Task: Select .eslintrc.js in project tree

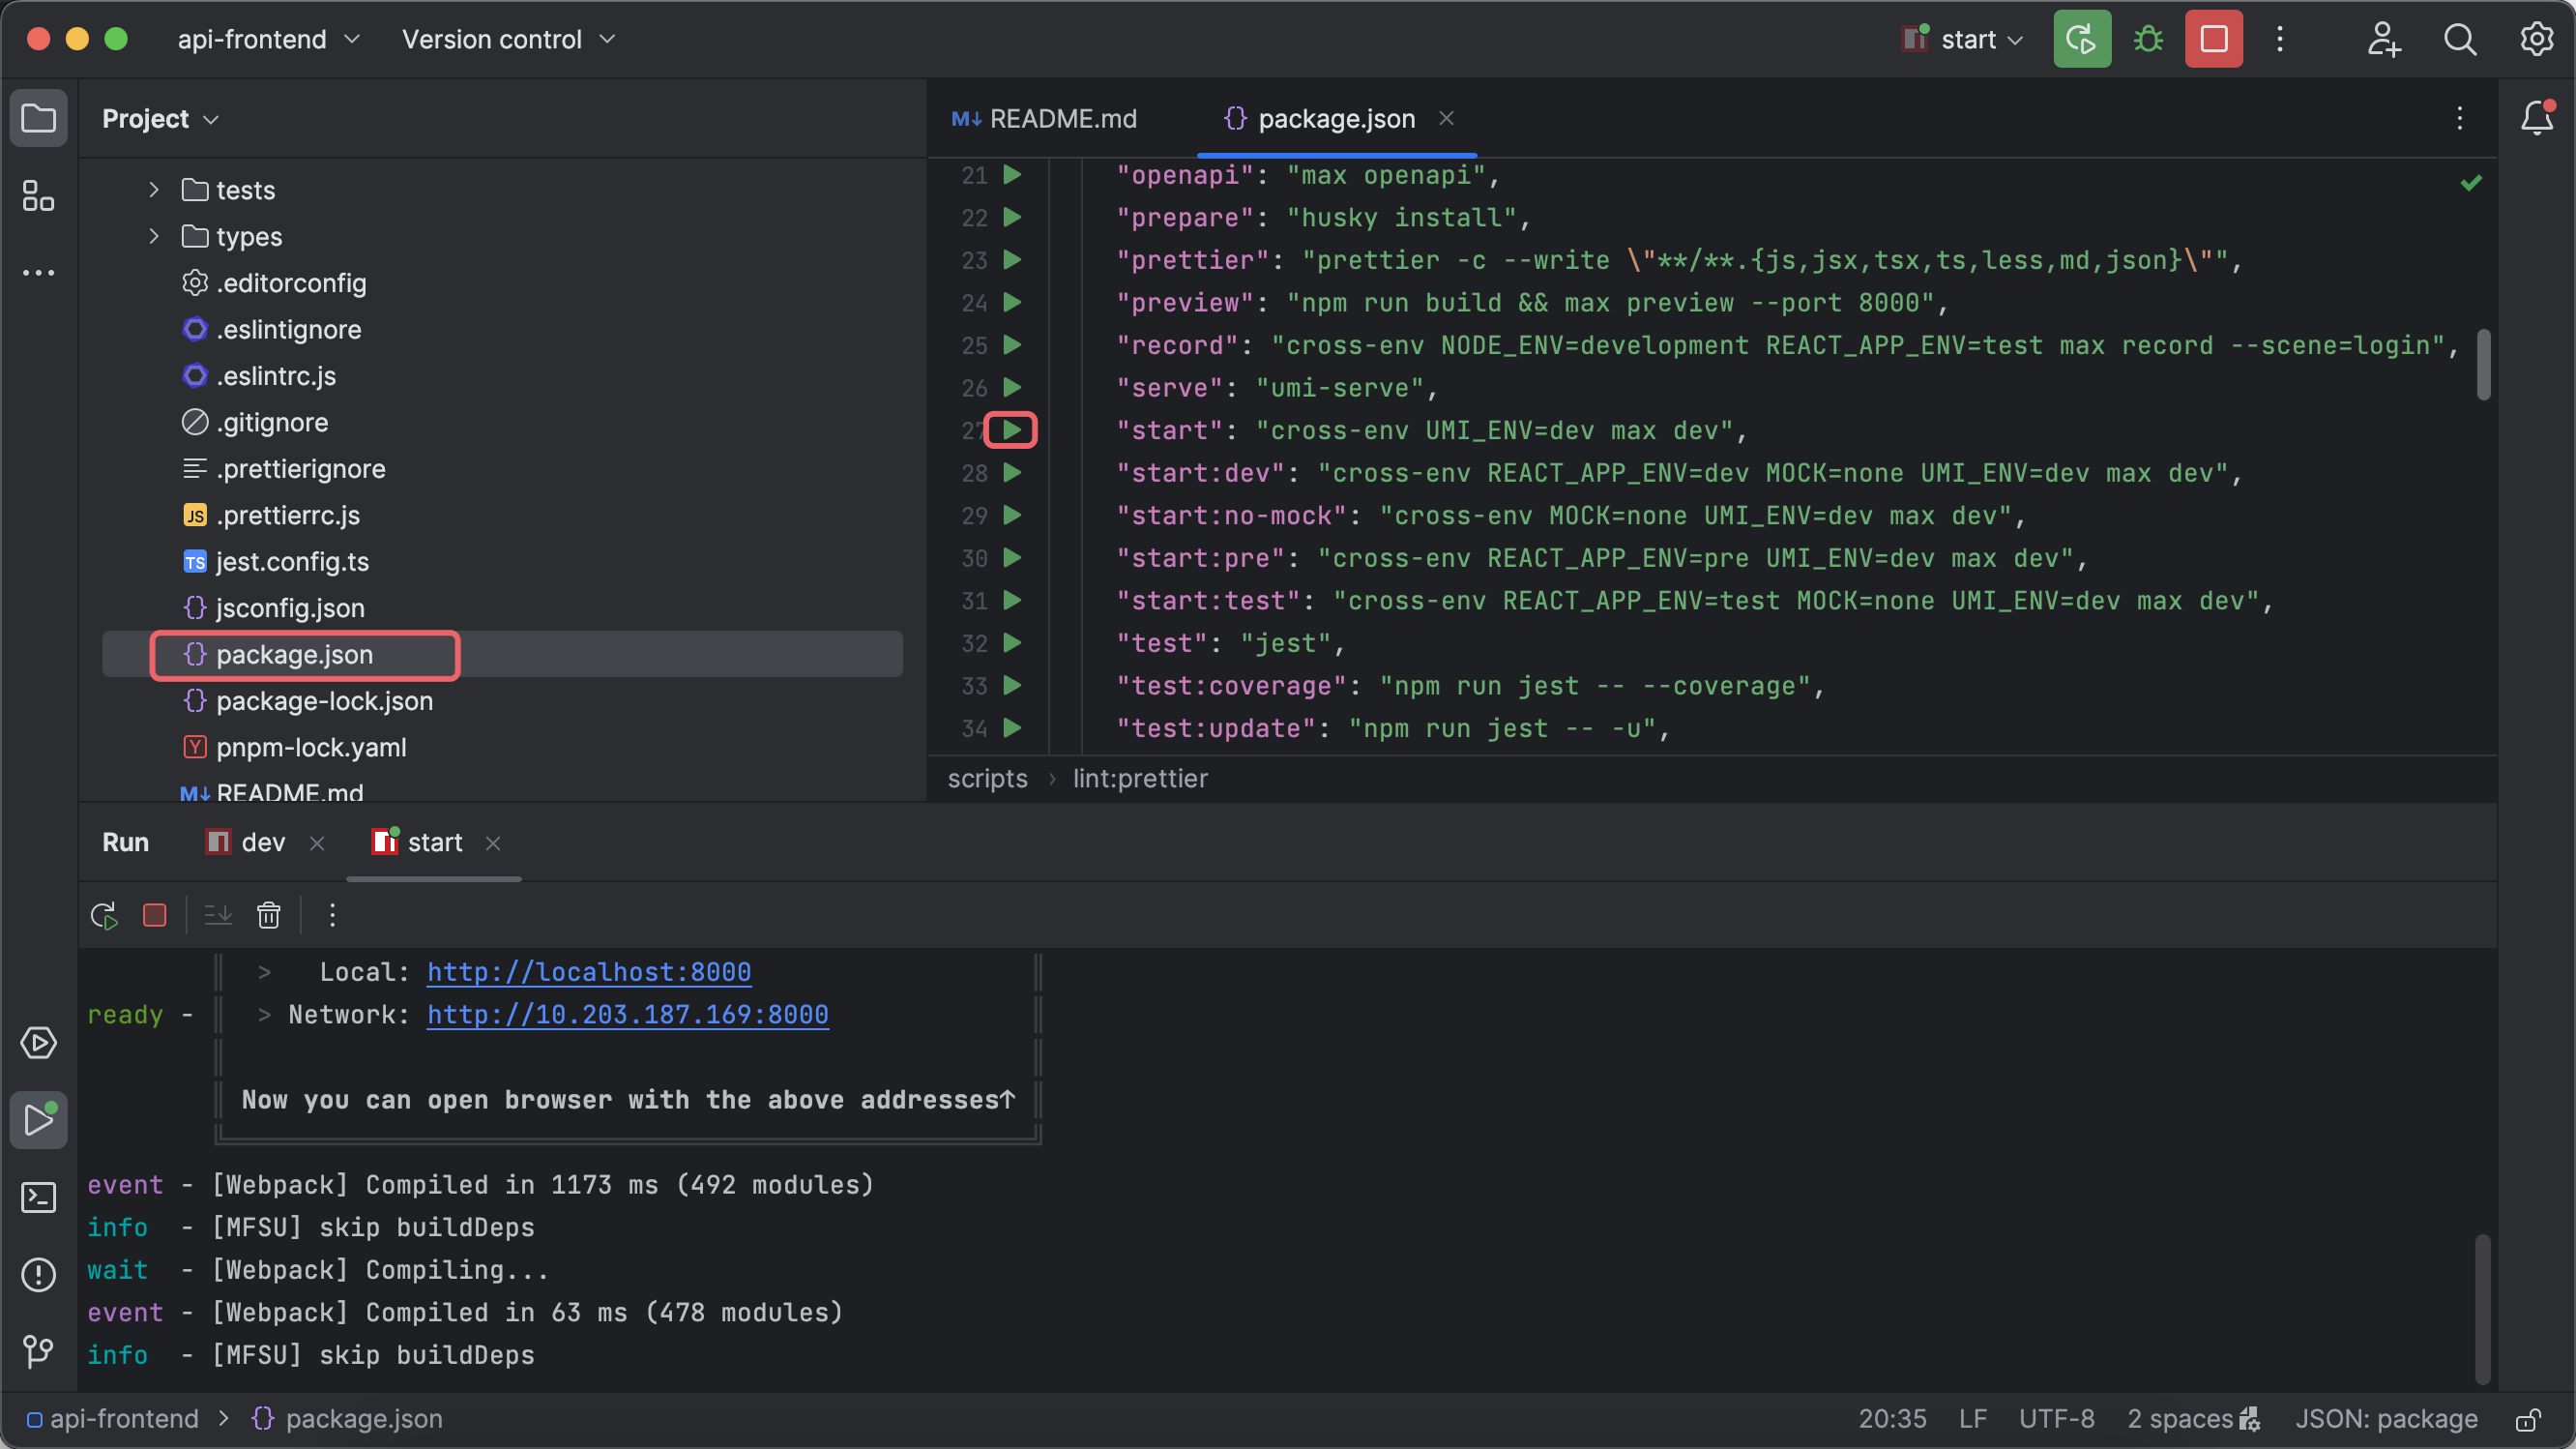Action: [503, 375]
